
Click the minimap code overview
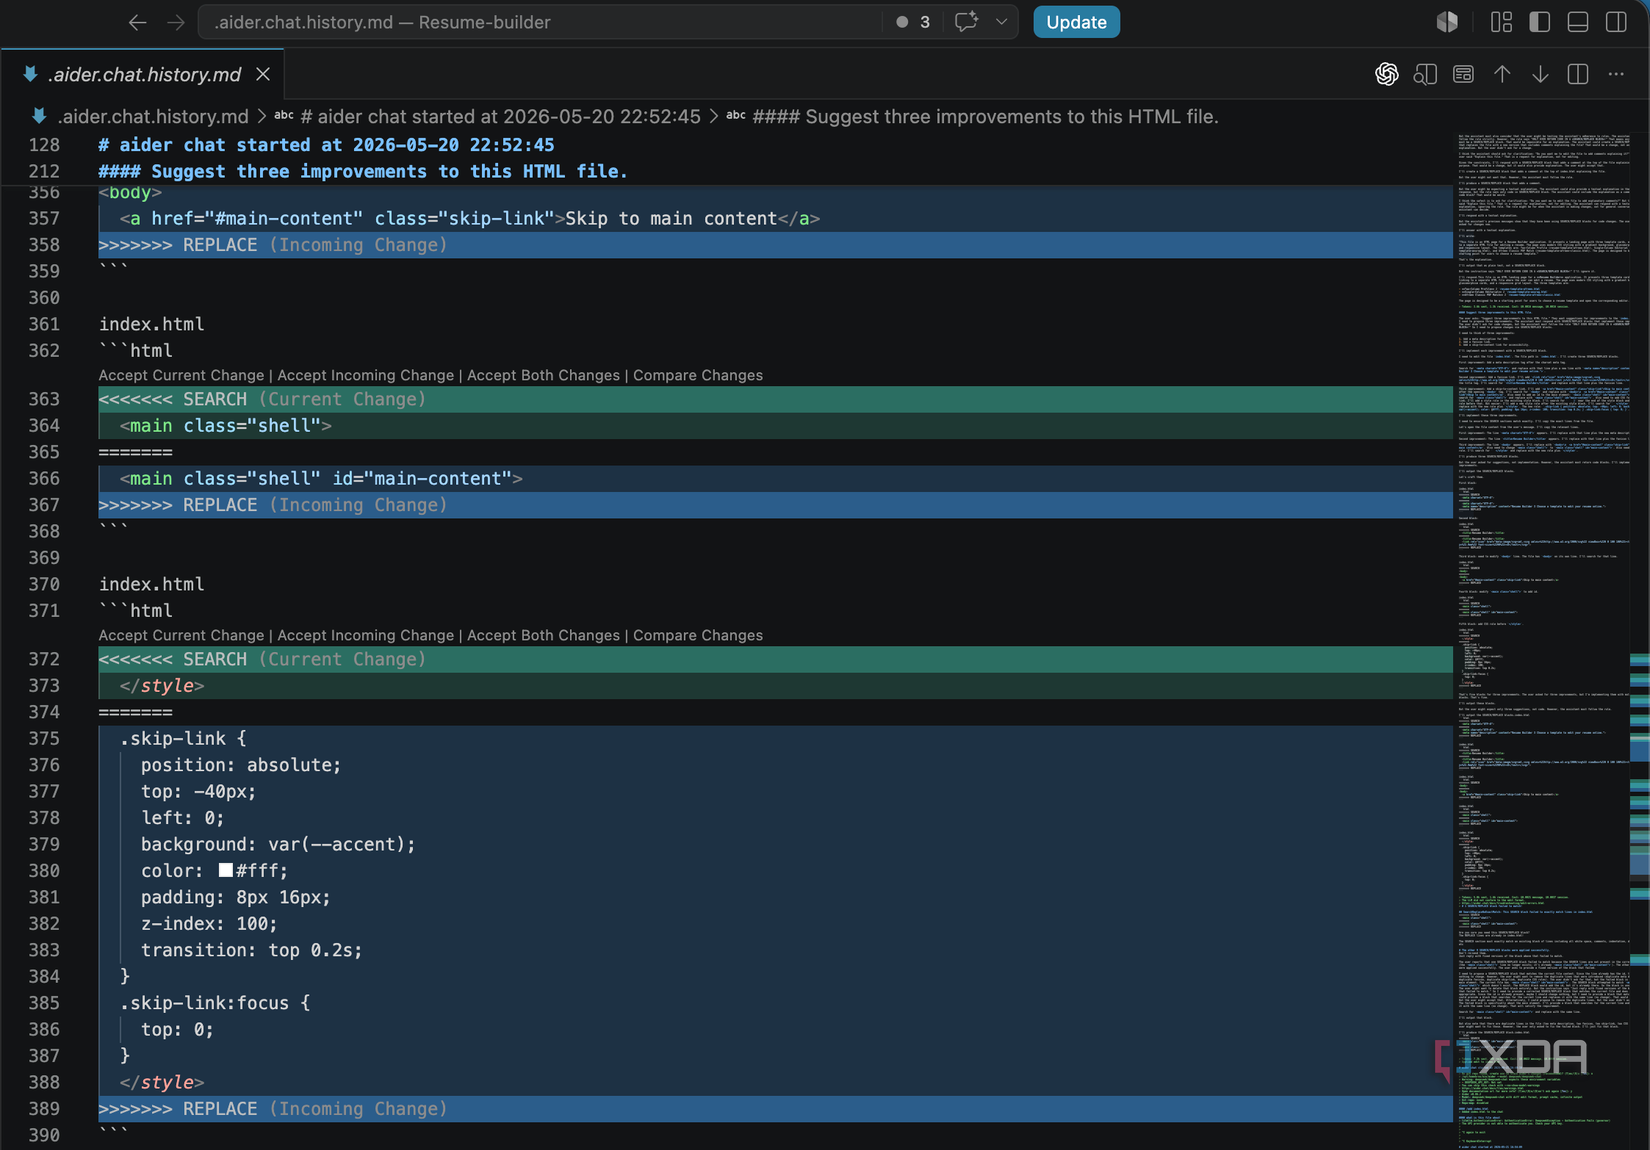(1541, 640)
